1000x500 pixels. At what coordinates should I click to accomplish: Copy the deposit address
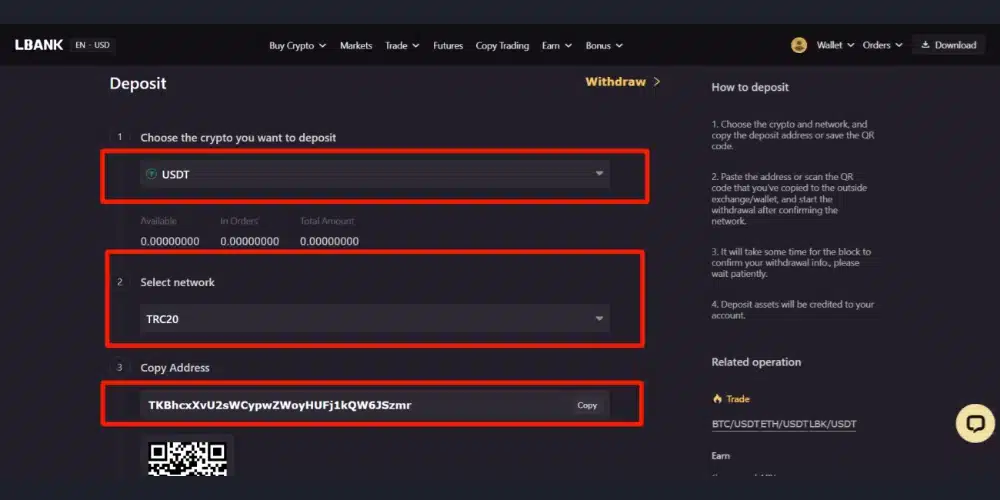(x=587, y=405)
